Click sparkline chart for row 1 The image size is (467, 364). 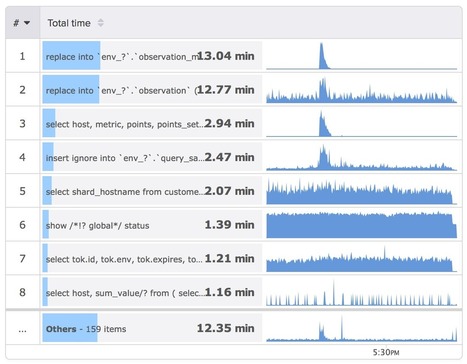pos(362,56)
